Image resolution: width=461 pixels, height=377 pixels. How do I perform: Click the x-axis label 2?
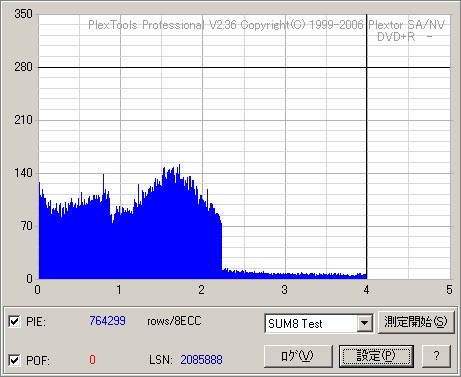pyautogui.click(x=201, y=290)
